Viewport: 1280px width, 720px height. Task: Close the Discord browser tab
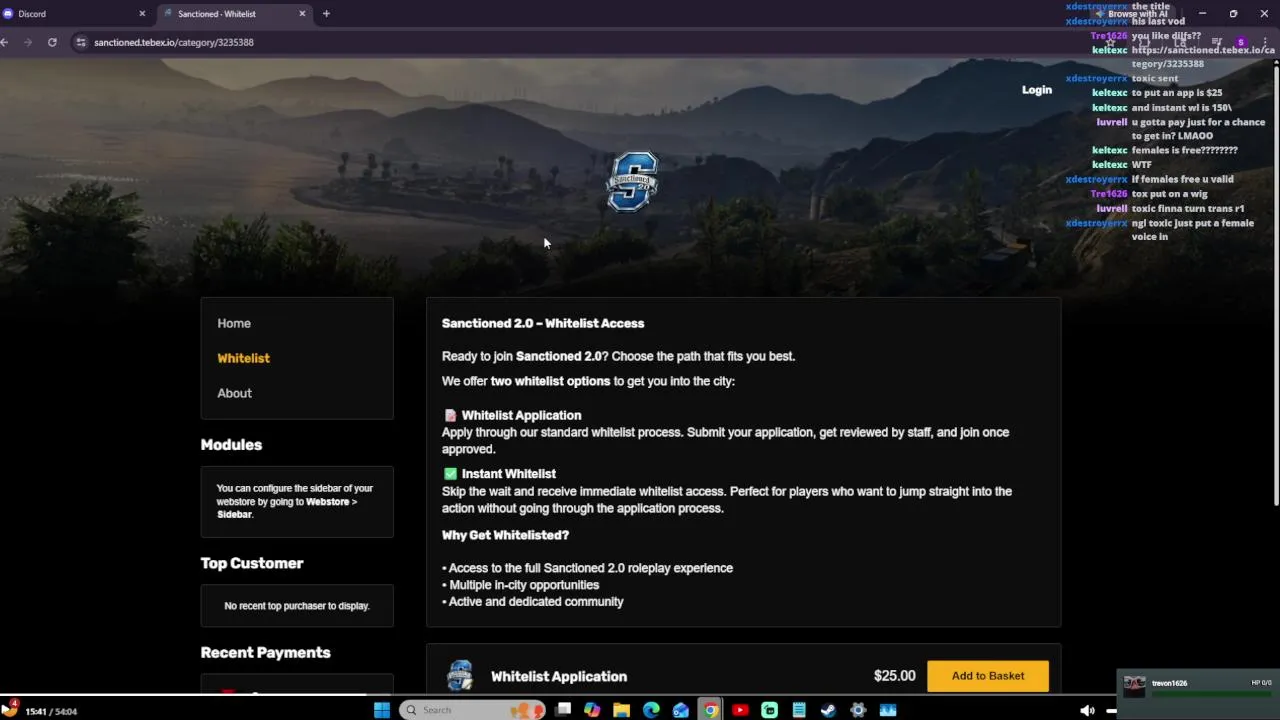142,14
